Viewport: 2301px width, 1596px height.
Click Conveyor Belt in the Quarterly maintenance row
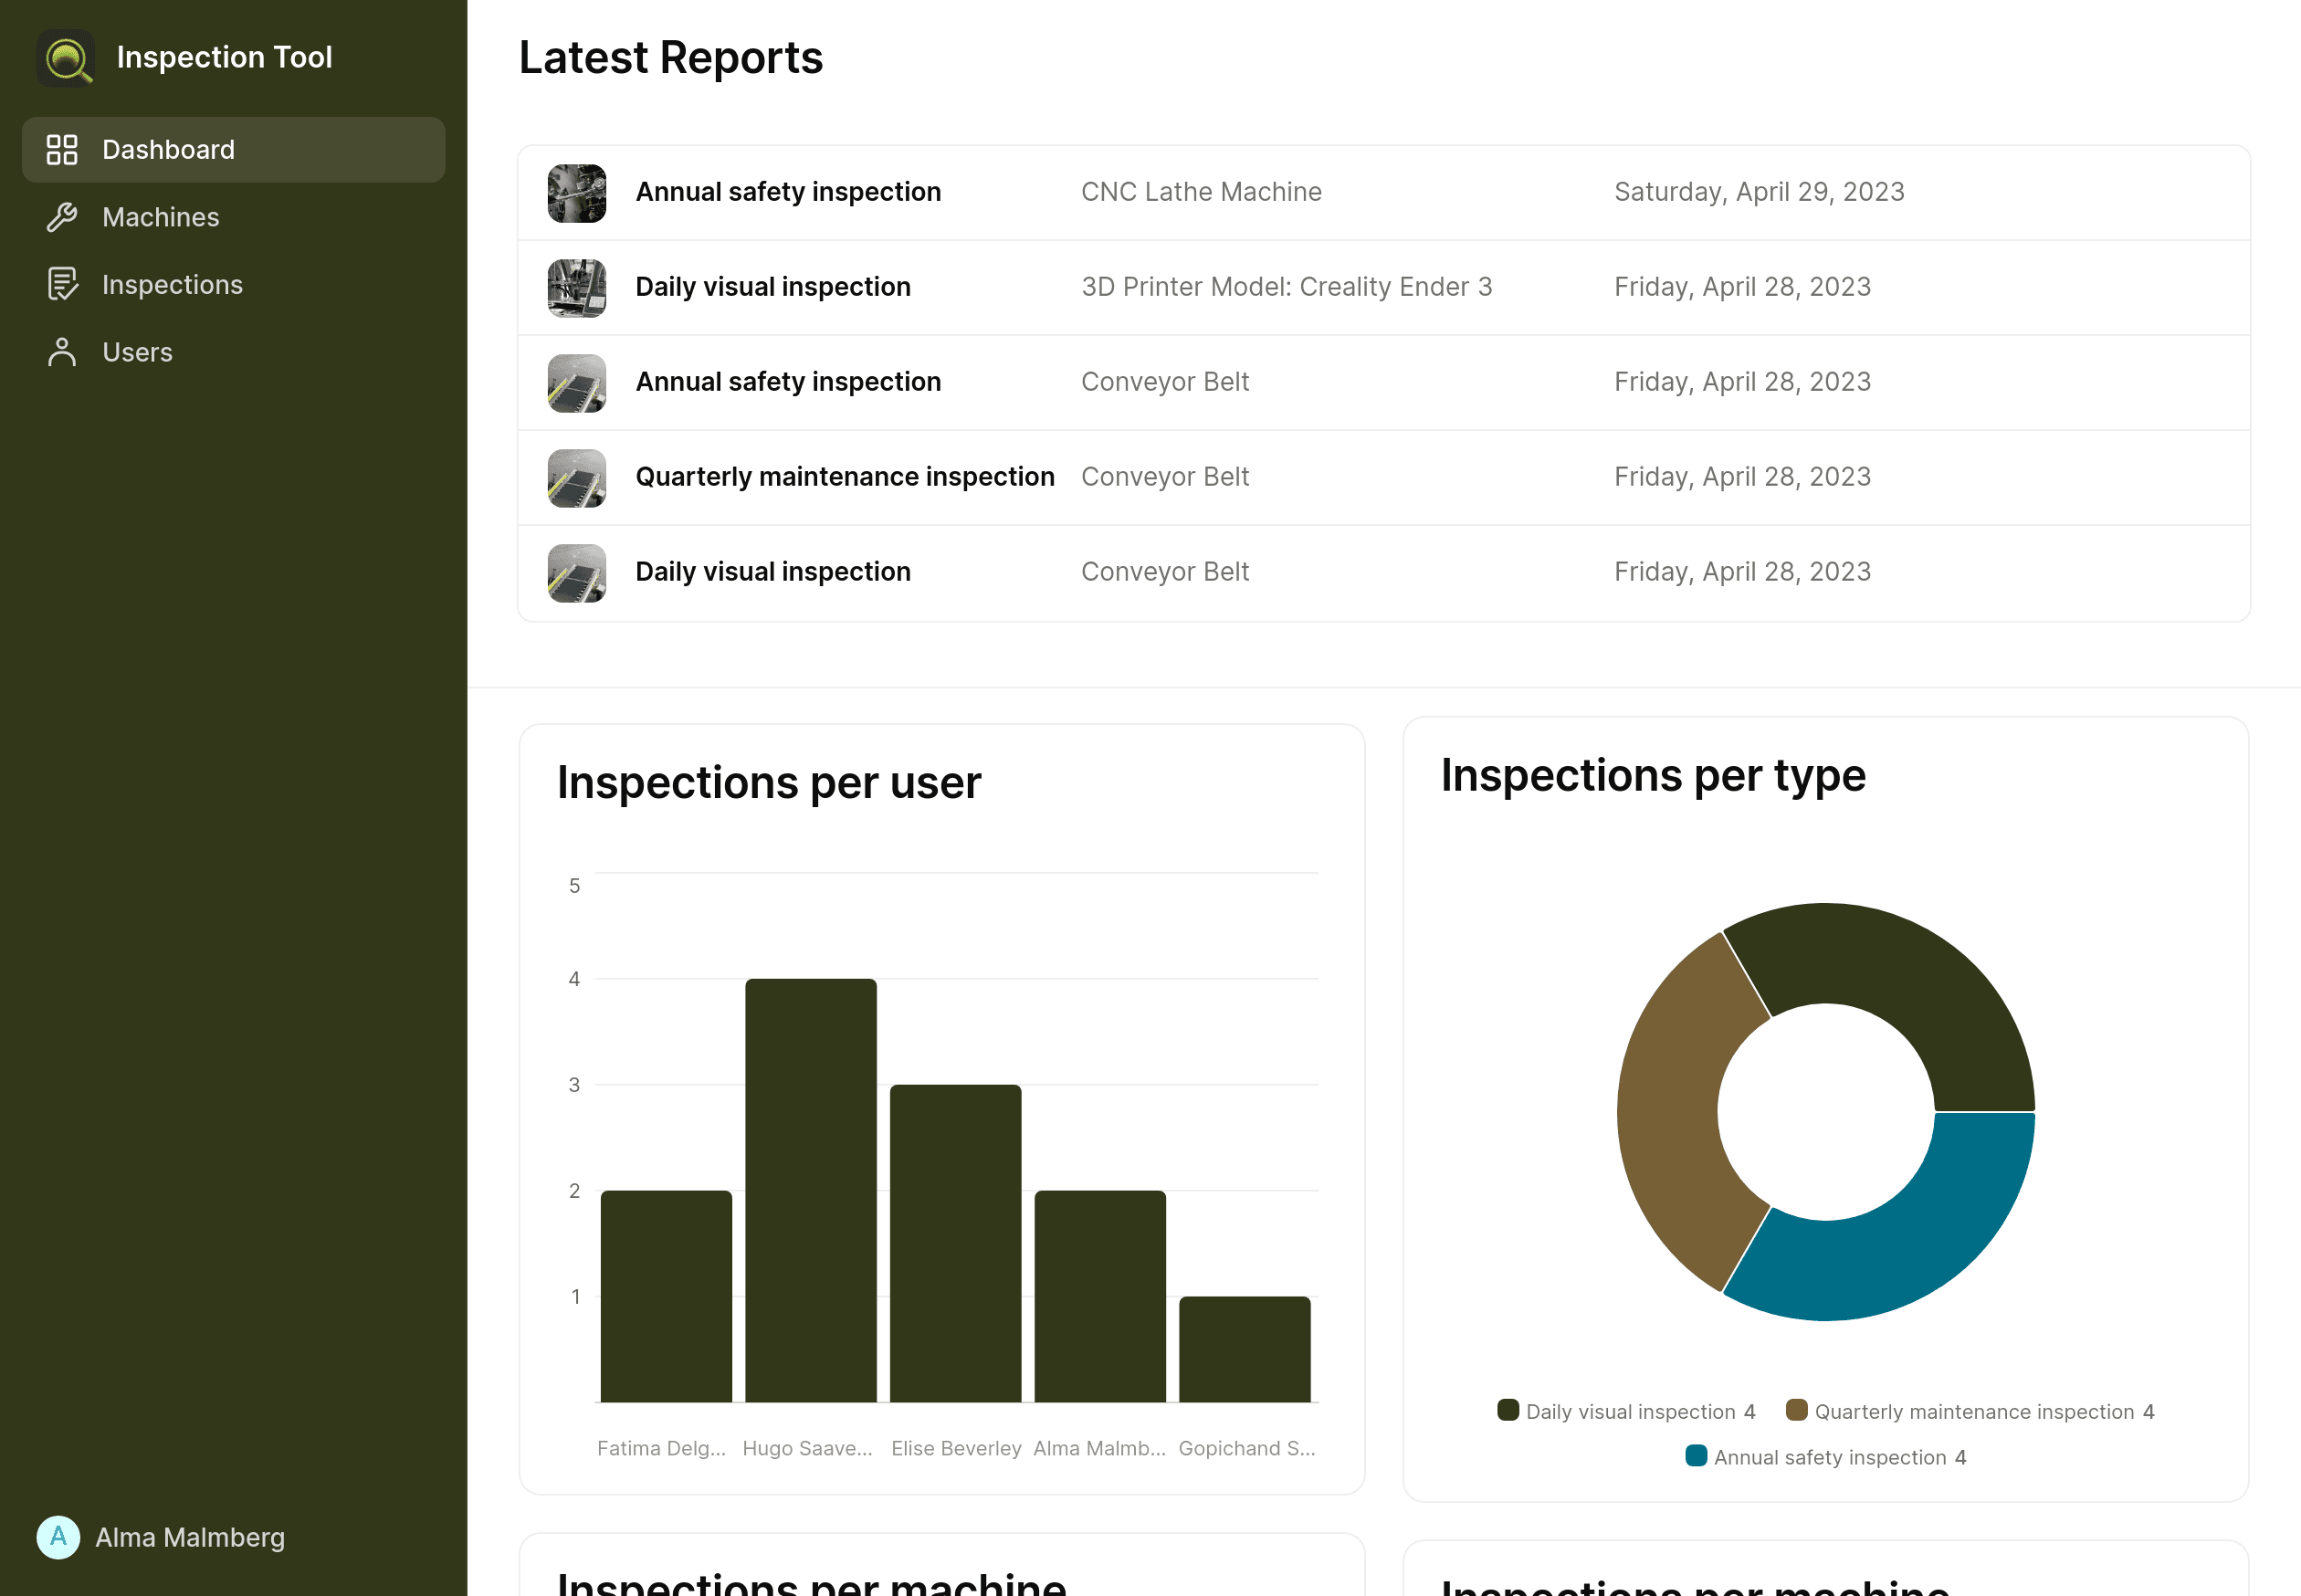click(x=1165, y=477)
